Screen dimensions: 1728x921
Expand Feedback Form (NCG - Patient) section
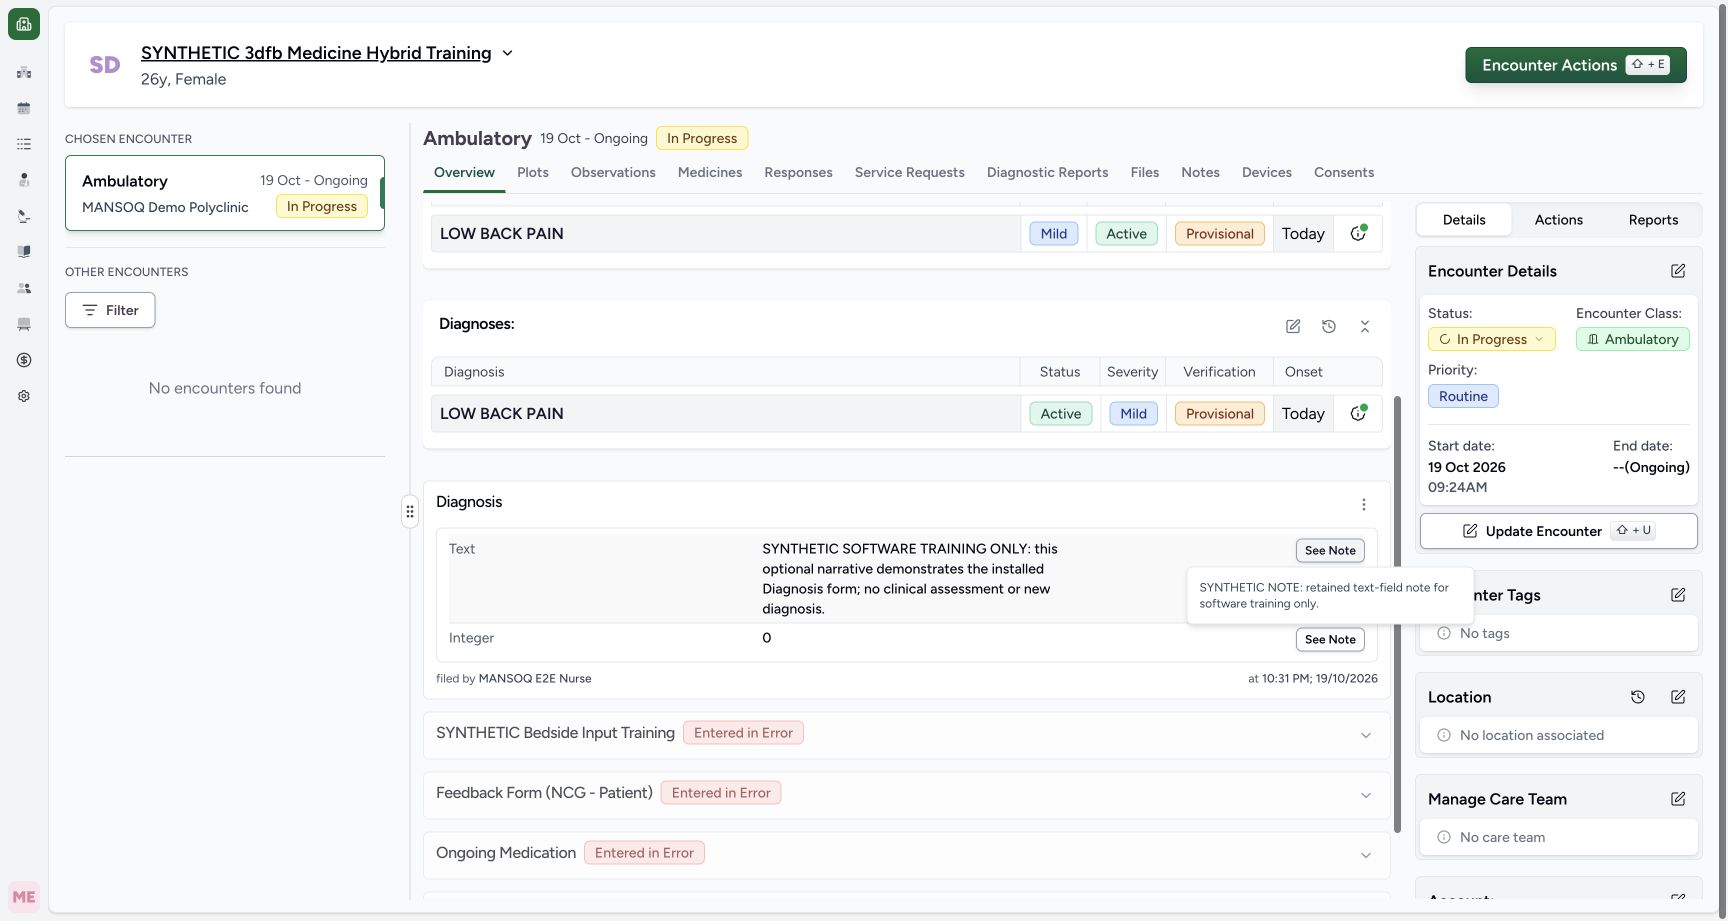(x=1366, y=795)
